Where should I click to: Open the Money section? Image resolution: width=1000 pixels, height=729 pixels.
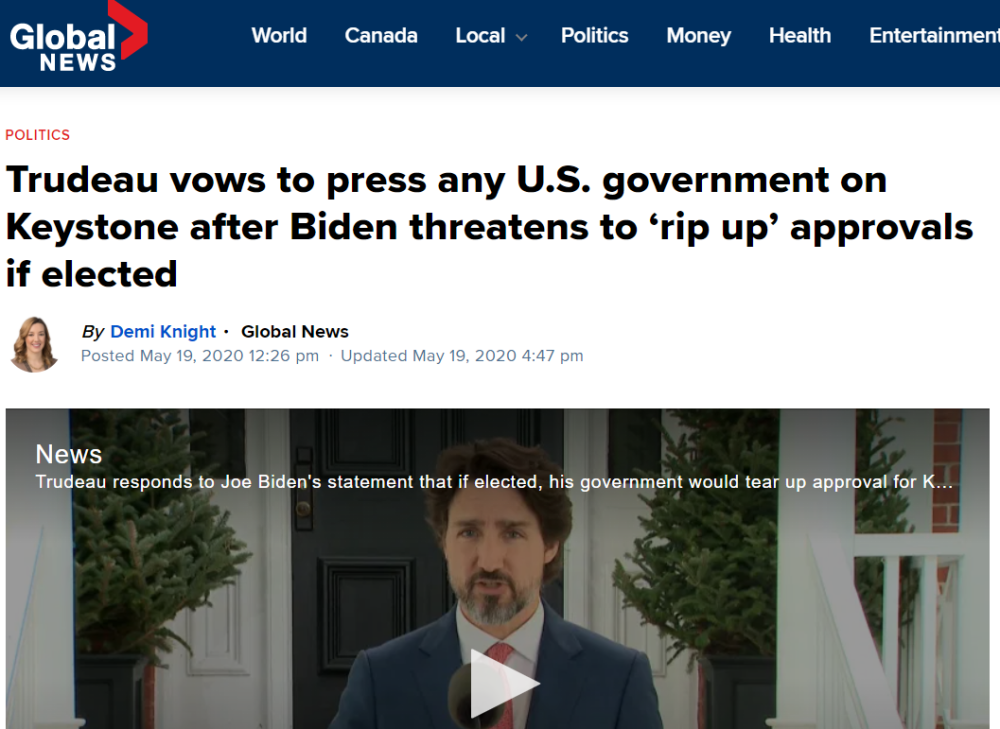pos(698,35)
